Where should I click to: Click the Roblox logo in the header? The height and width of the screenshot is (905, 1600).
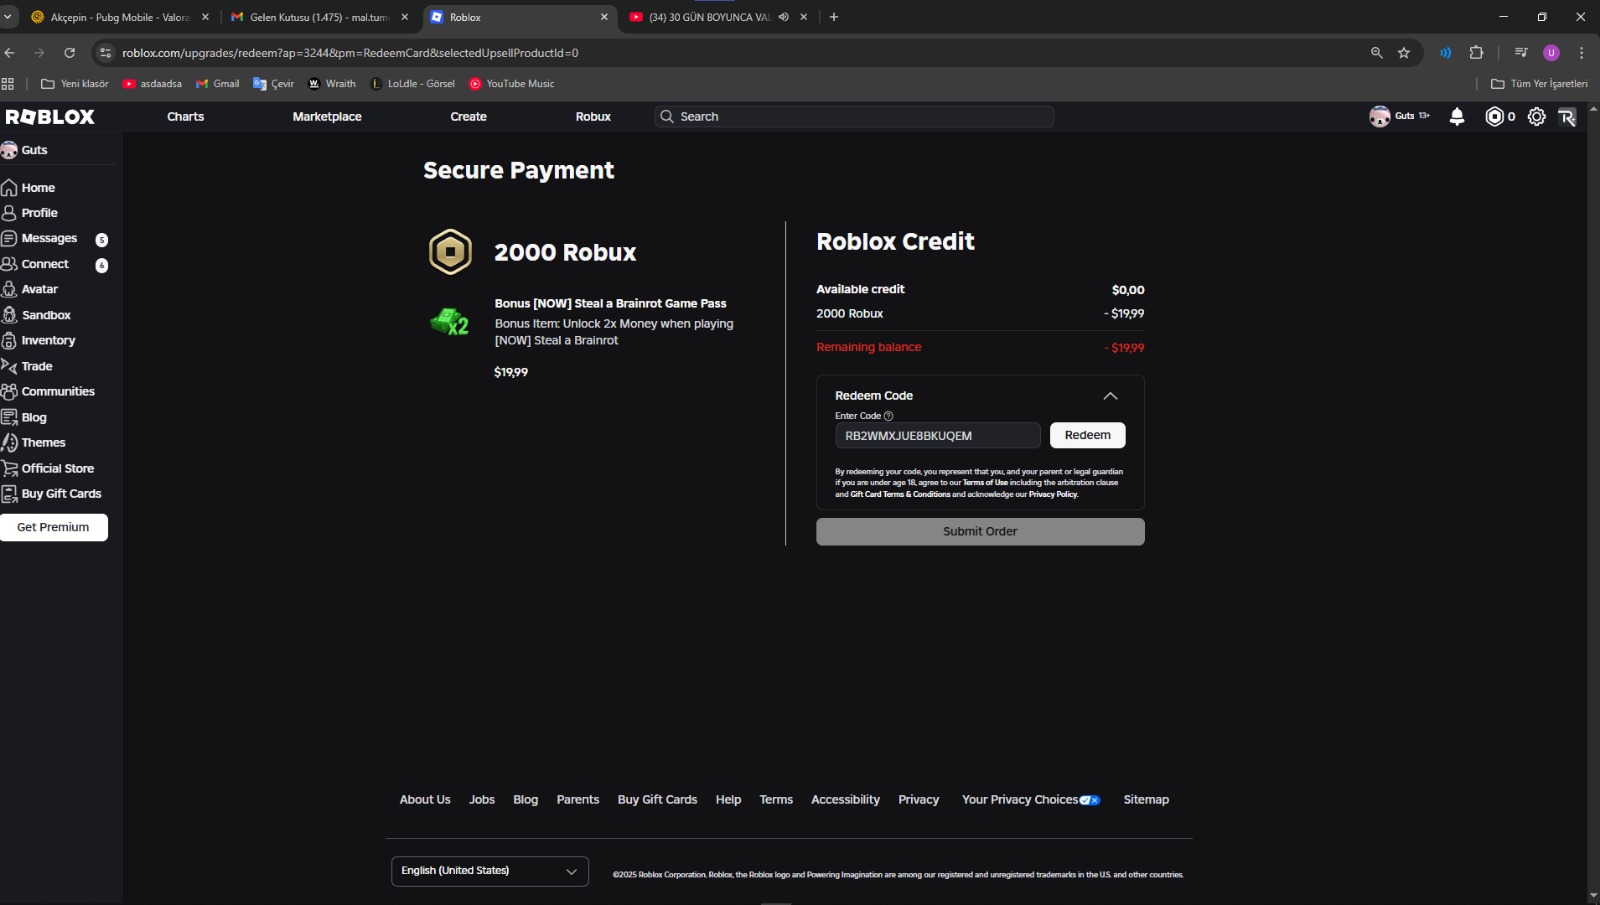click(x=50, y=117)
